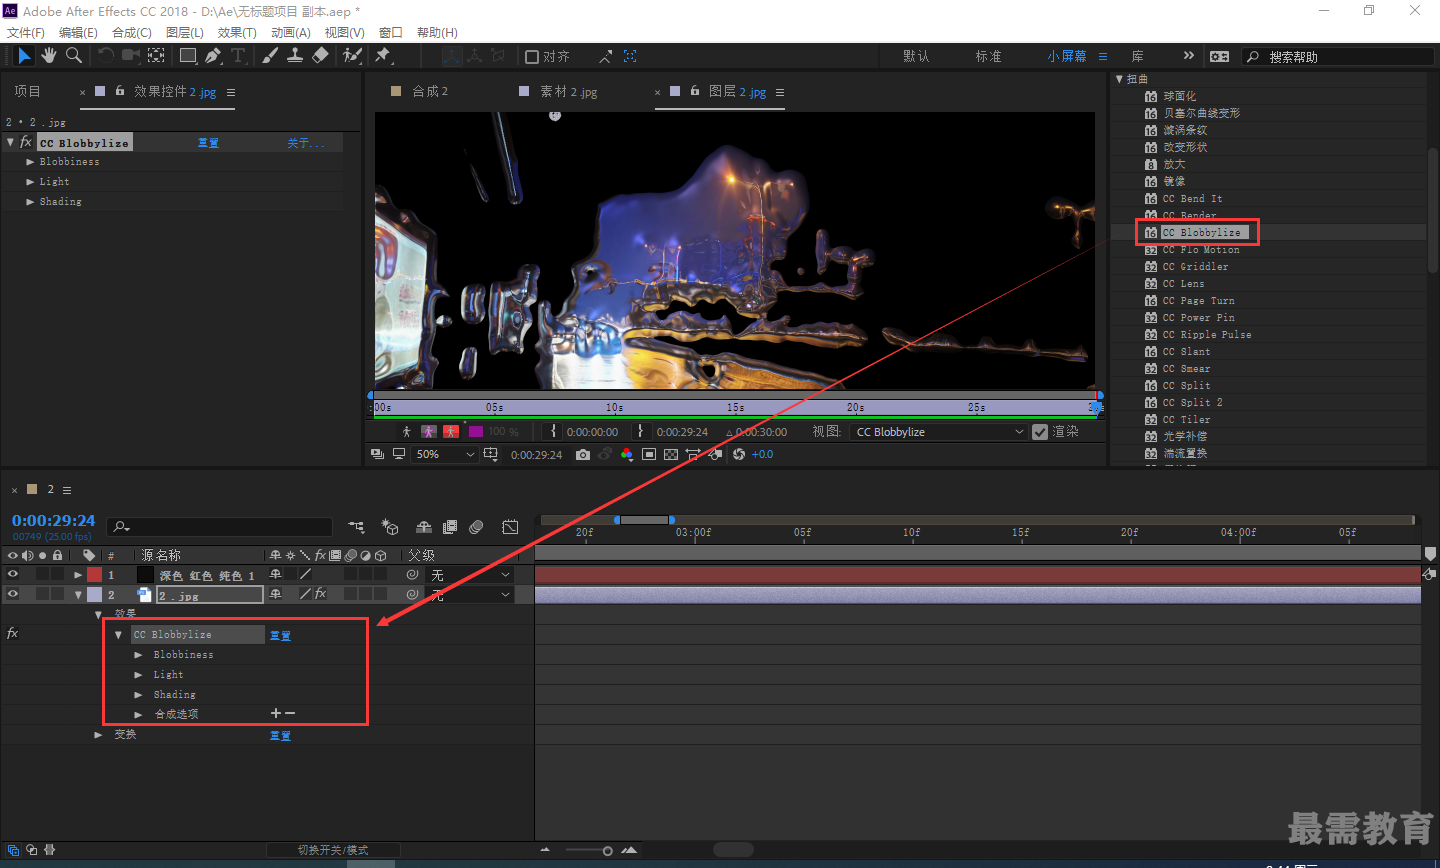Select the Selection arrow tool
Viewport: 1440px width, 868px height.
point(24,56)
